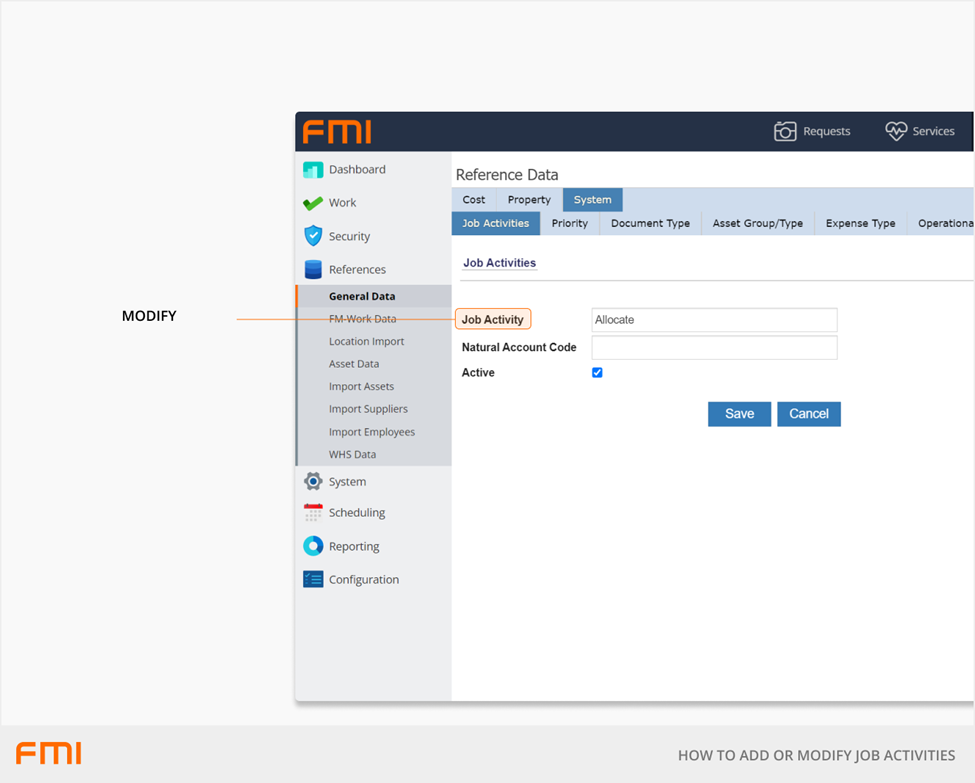Select Import Suppliers in the sidebar
The height and width of the screenshot is (783, 975).
click(368, 409)
